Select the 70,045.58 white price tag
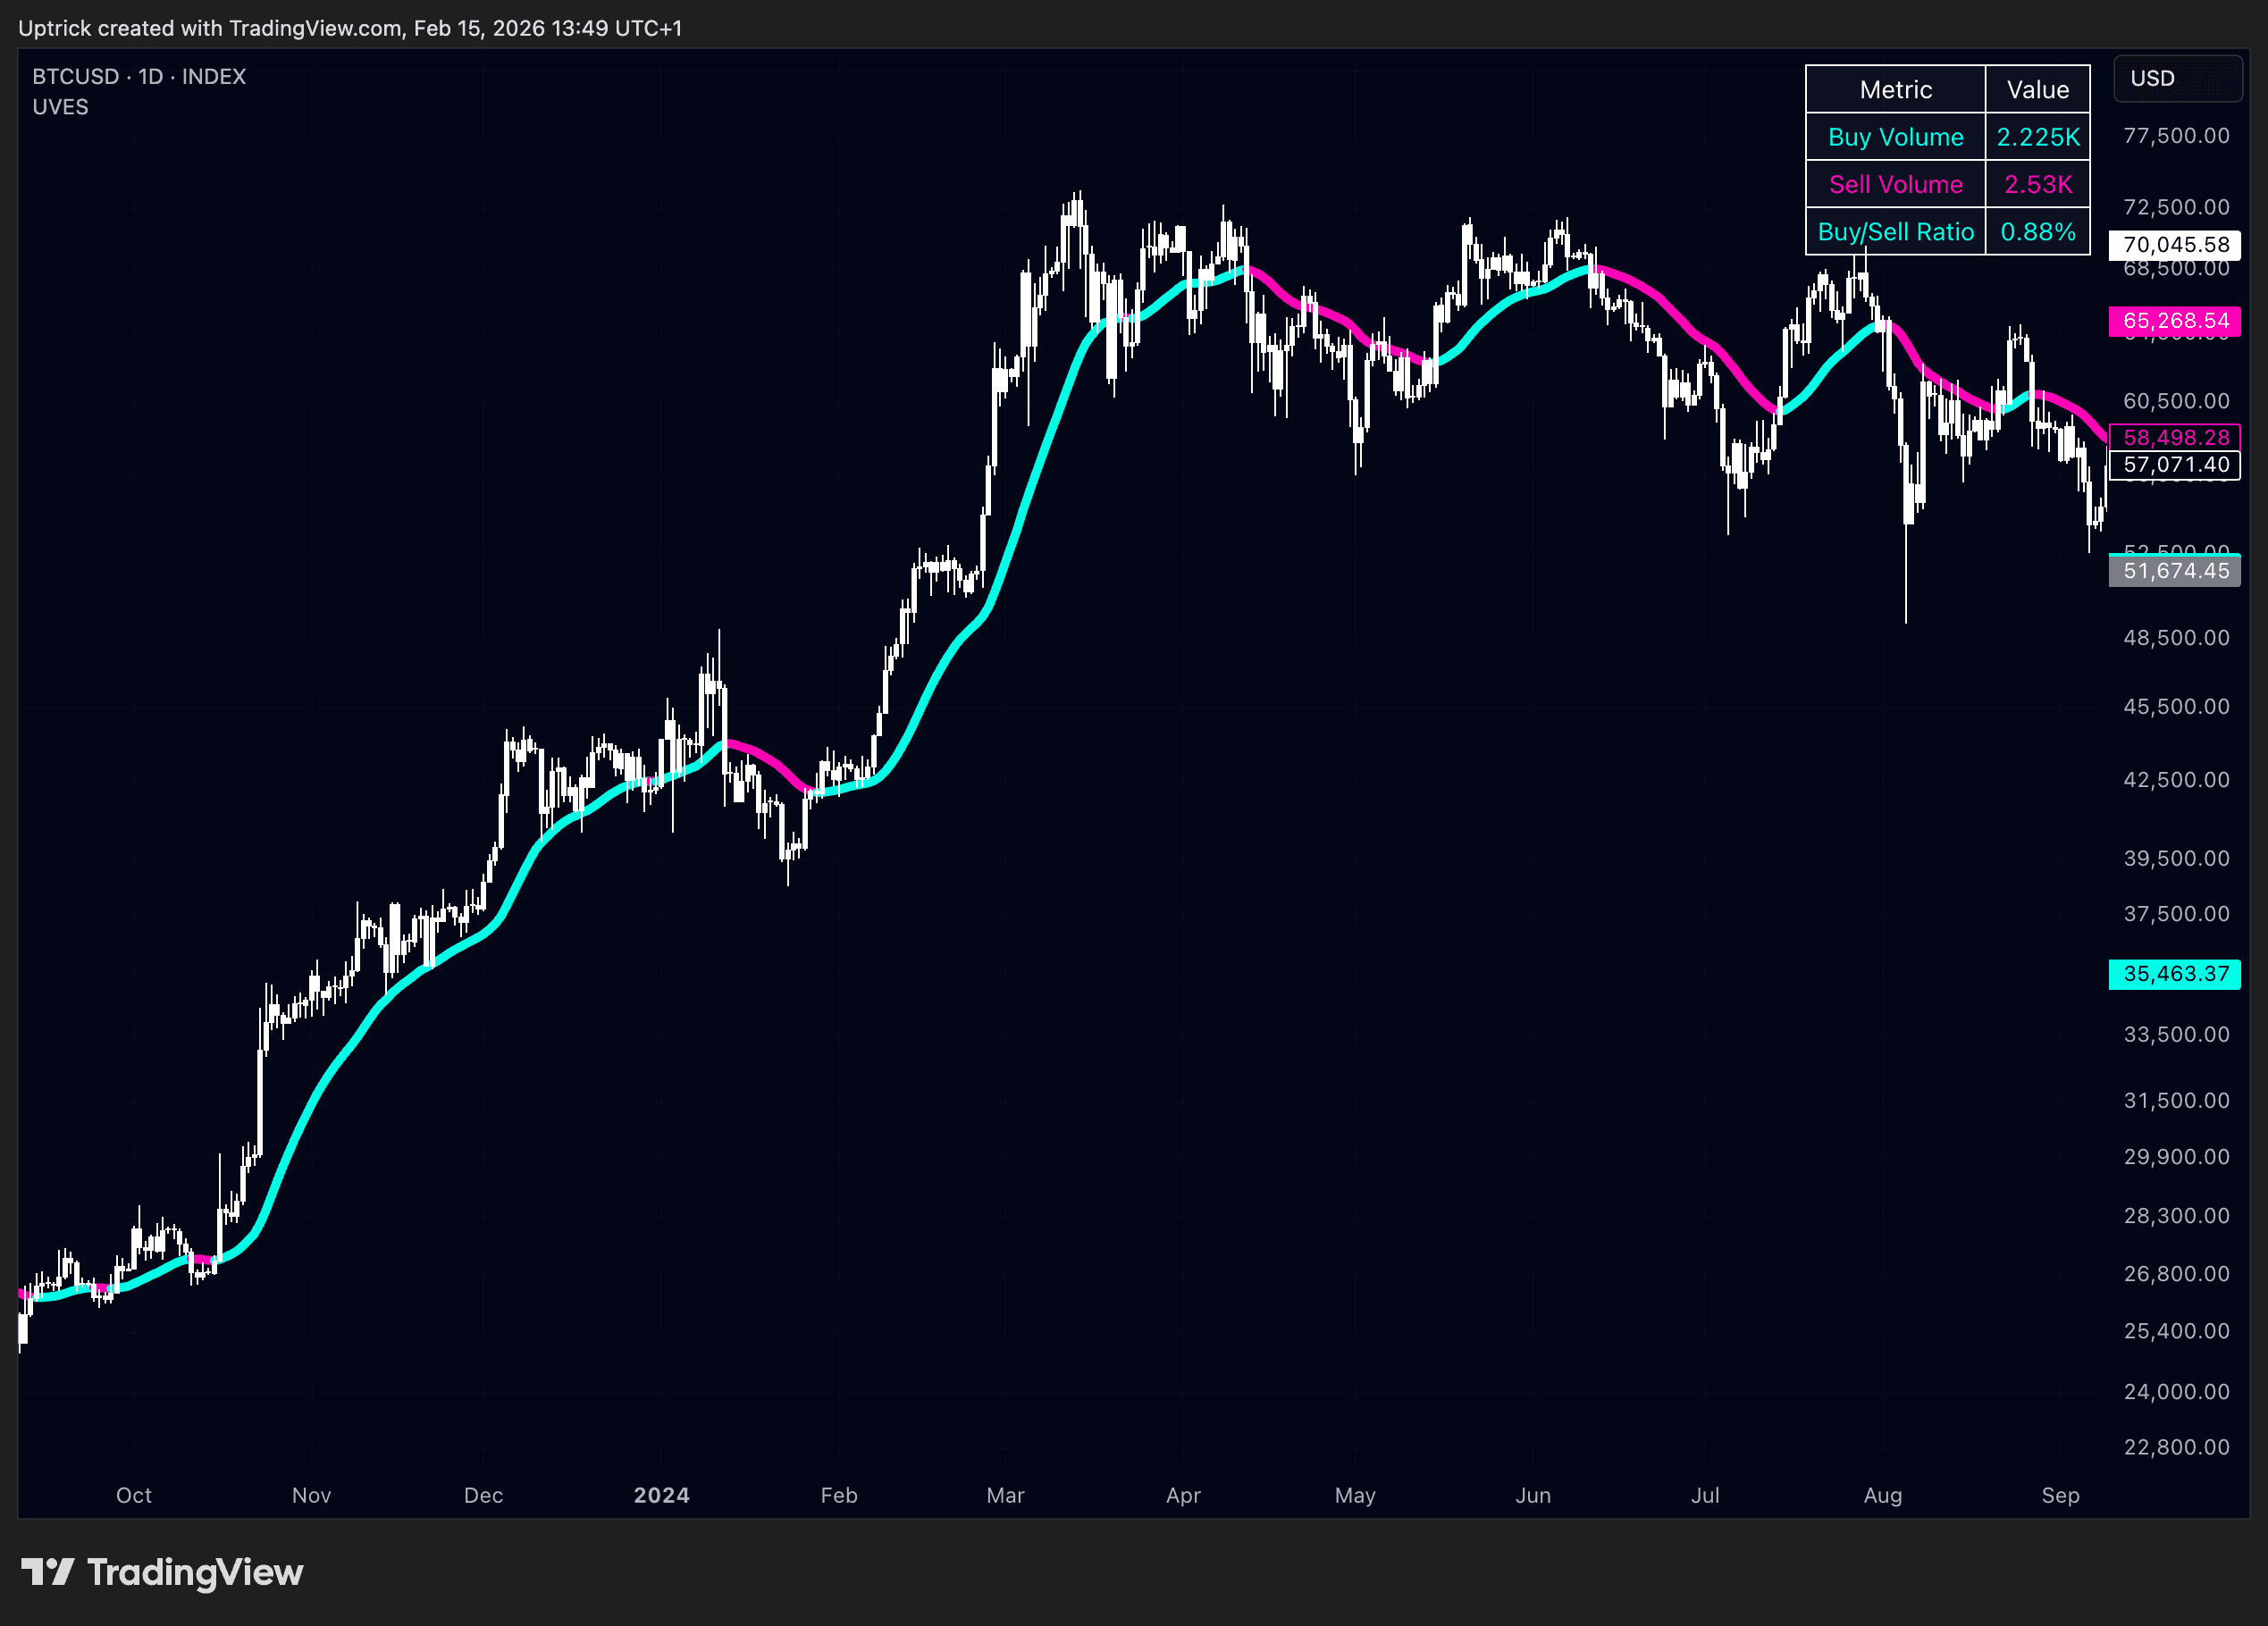 pos(2174,245)
